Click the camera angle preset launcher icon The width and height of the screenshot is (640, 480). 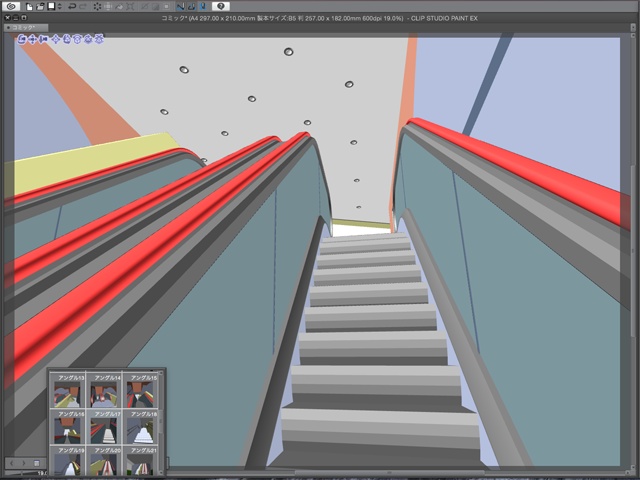pyautogui.click(x=37, y=463)
